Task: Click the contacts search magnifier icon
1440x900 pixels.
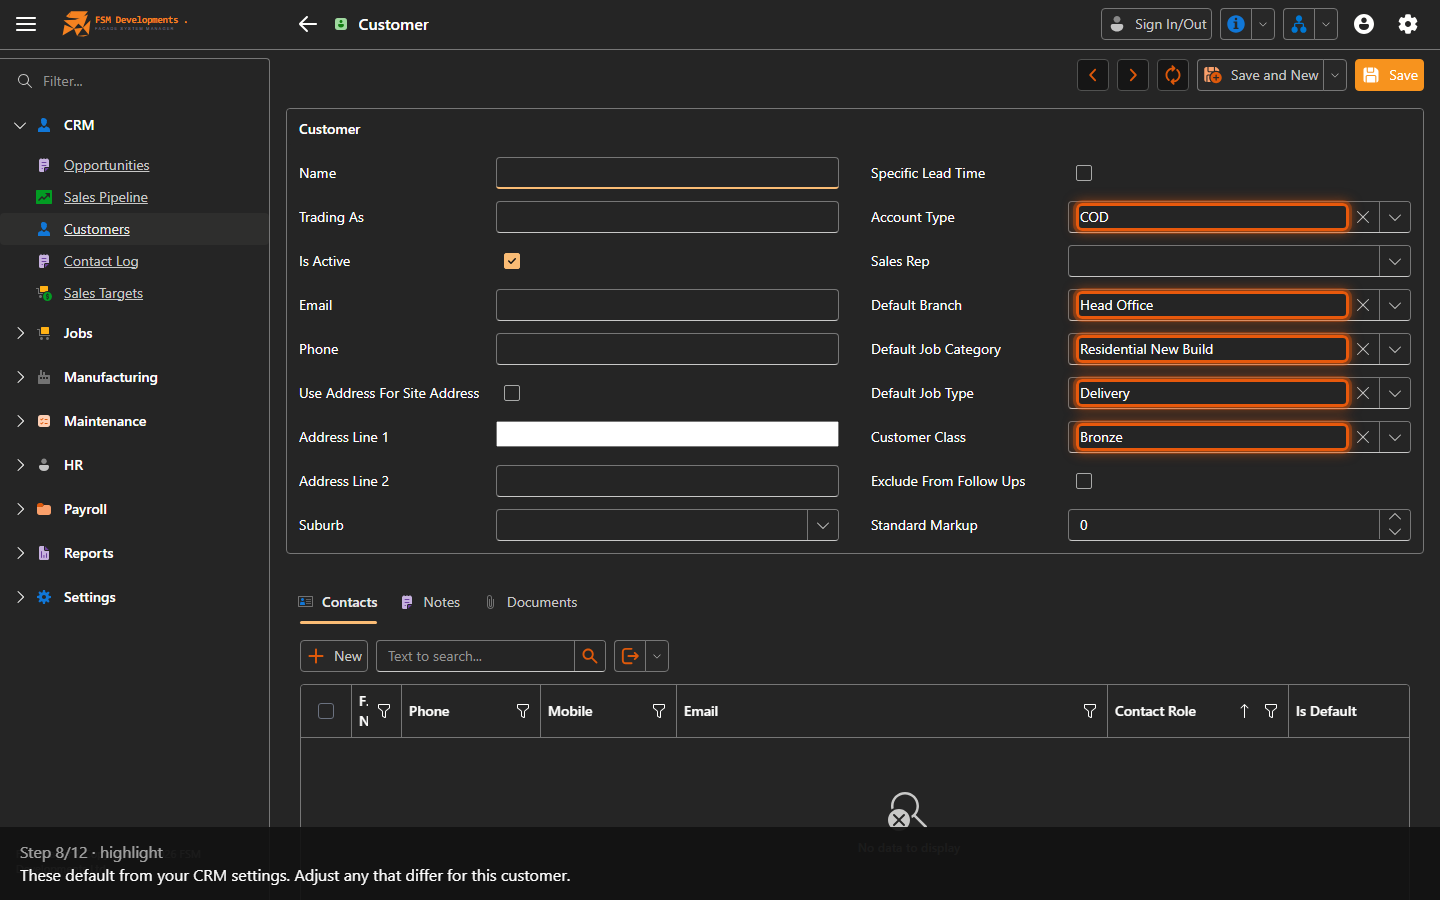Action: point(590,656)
